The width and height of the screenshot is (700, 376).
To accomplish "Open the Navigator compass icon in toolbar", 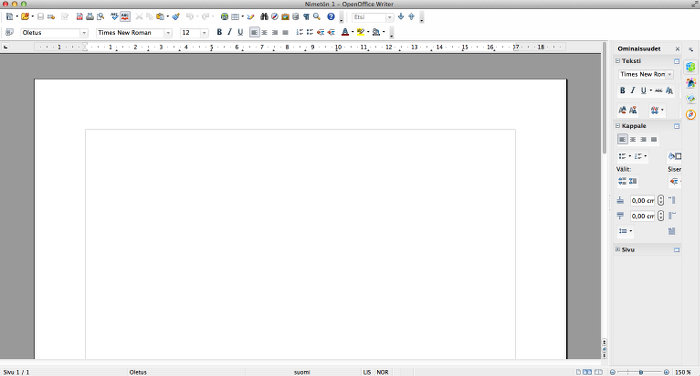I will point(275,17).
